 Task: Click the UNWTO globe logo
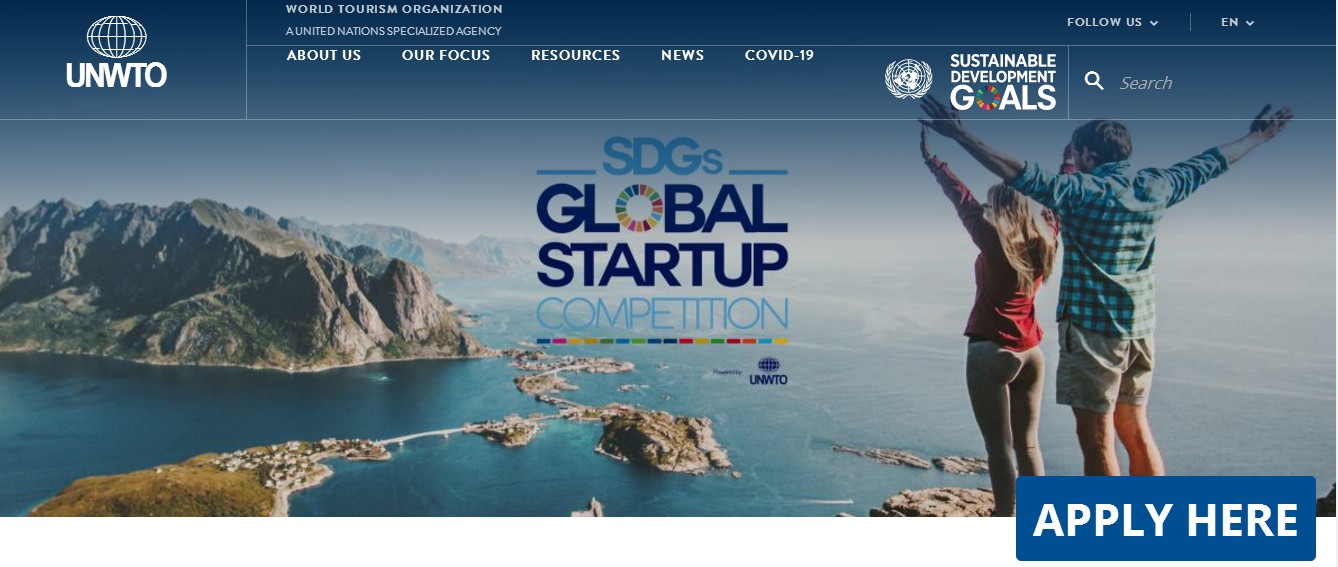(116, 52)
